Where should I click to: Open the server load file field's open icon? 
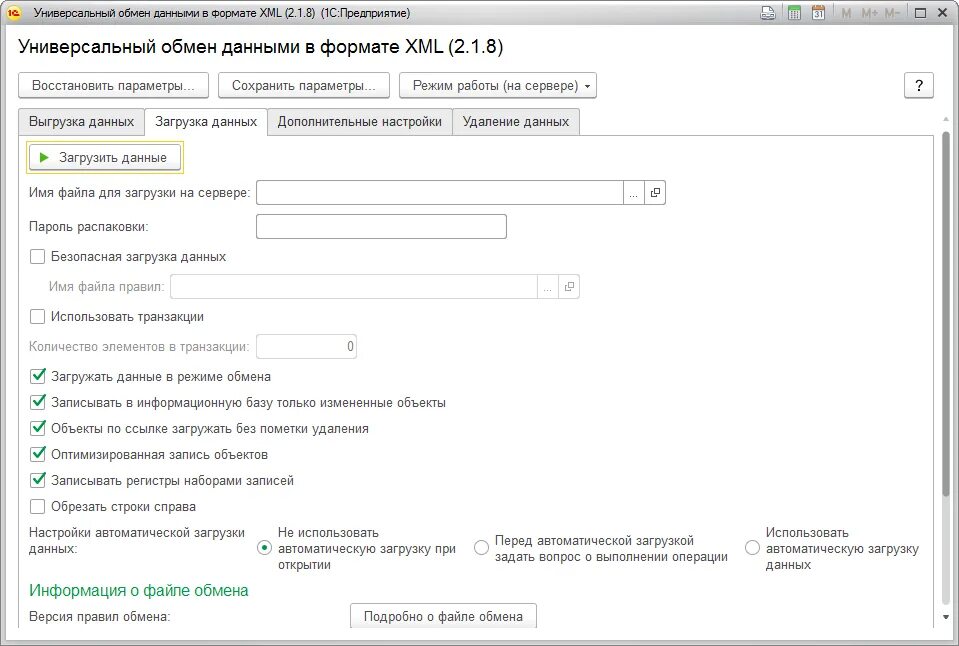click(x=655, y=193)
